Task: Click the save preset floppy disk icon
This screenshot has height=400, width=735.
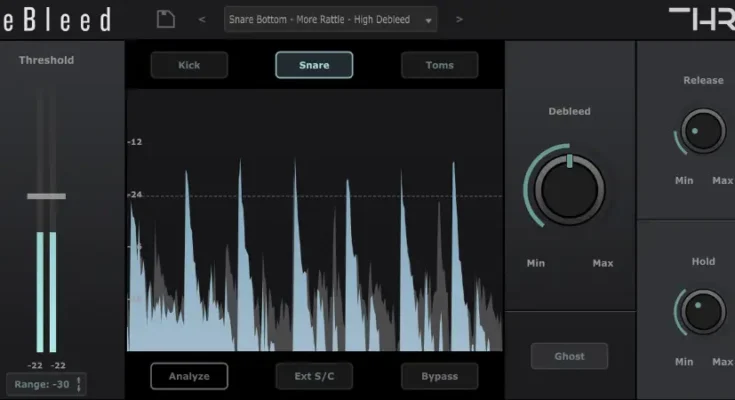Action: point(166,19)
